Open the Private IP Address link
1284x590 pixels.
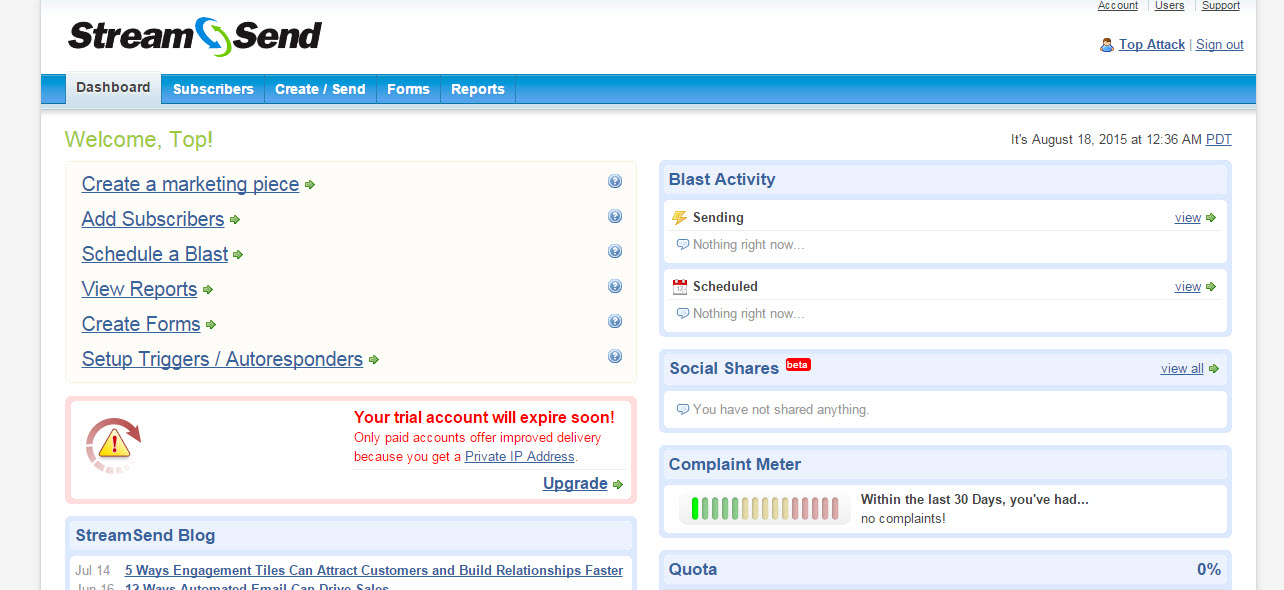tap(520, 456)
